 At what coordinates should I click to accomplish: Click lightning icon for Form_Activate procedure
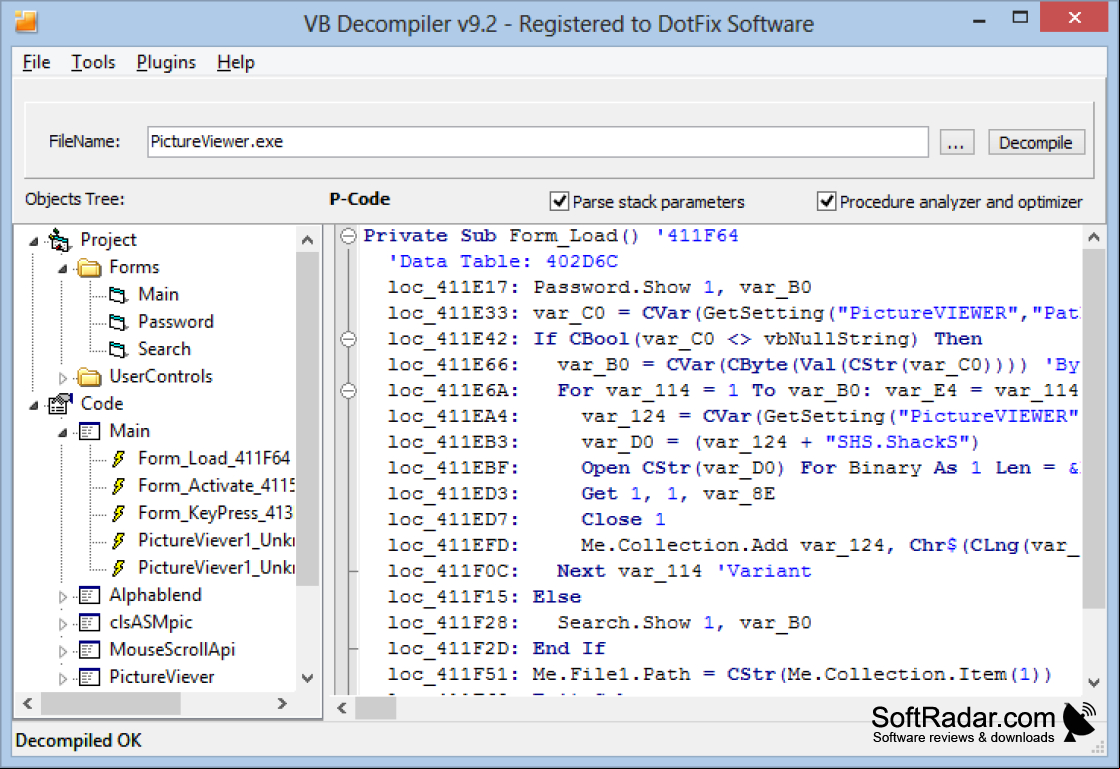click(x=119, y=486)
